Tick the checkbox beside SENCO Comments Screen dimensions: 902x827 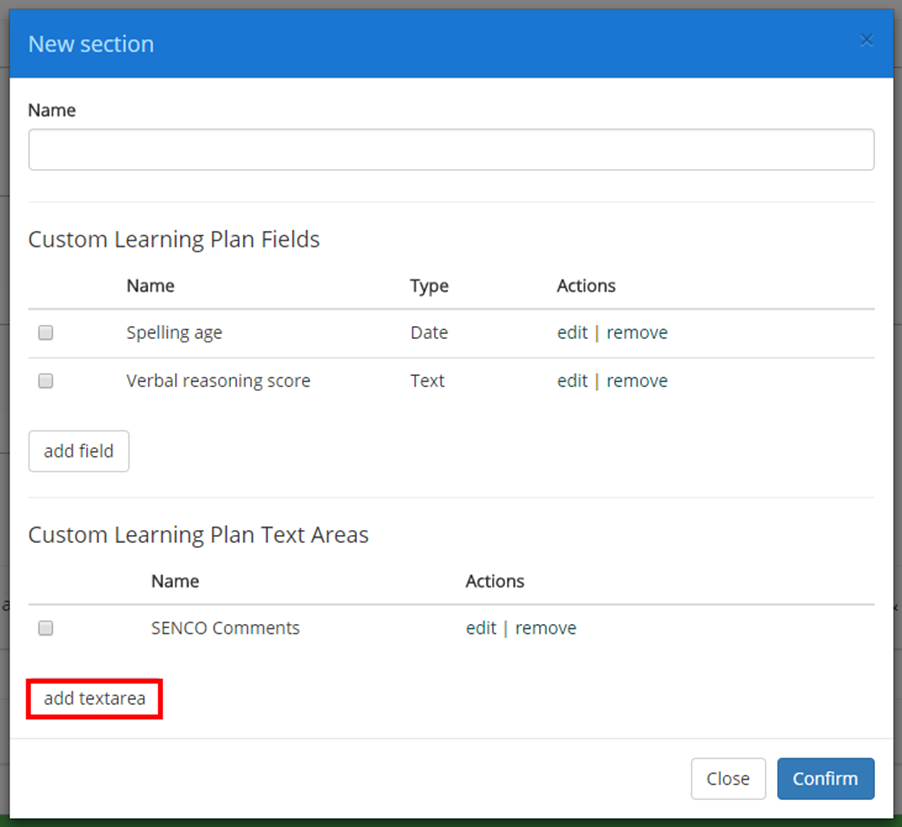click(45, 627)
